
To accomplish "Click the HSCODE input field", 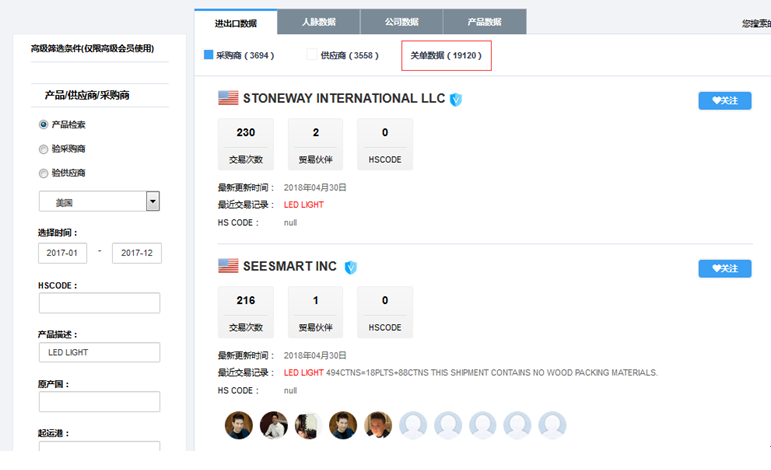I will [x=99, y=303].
